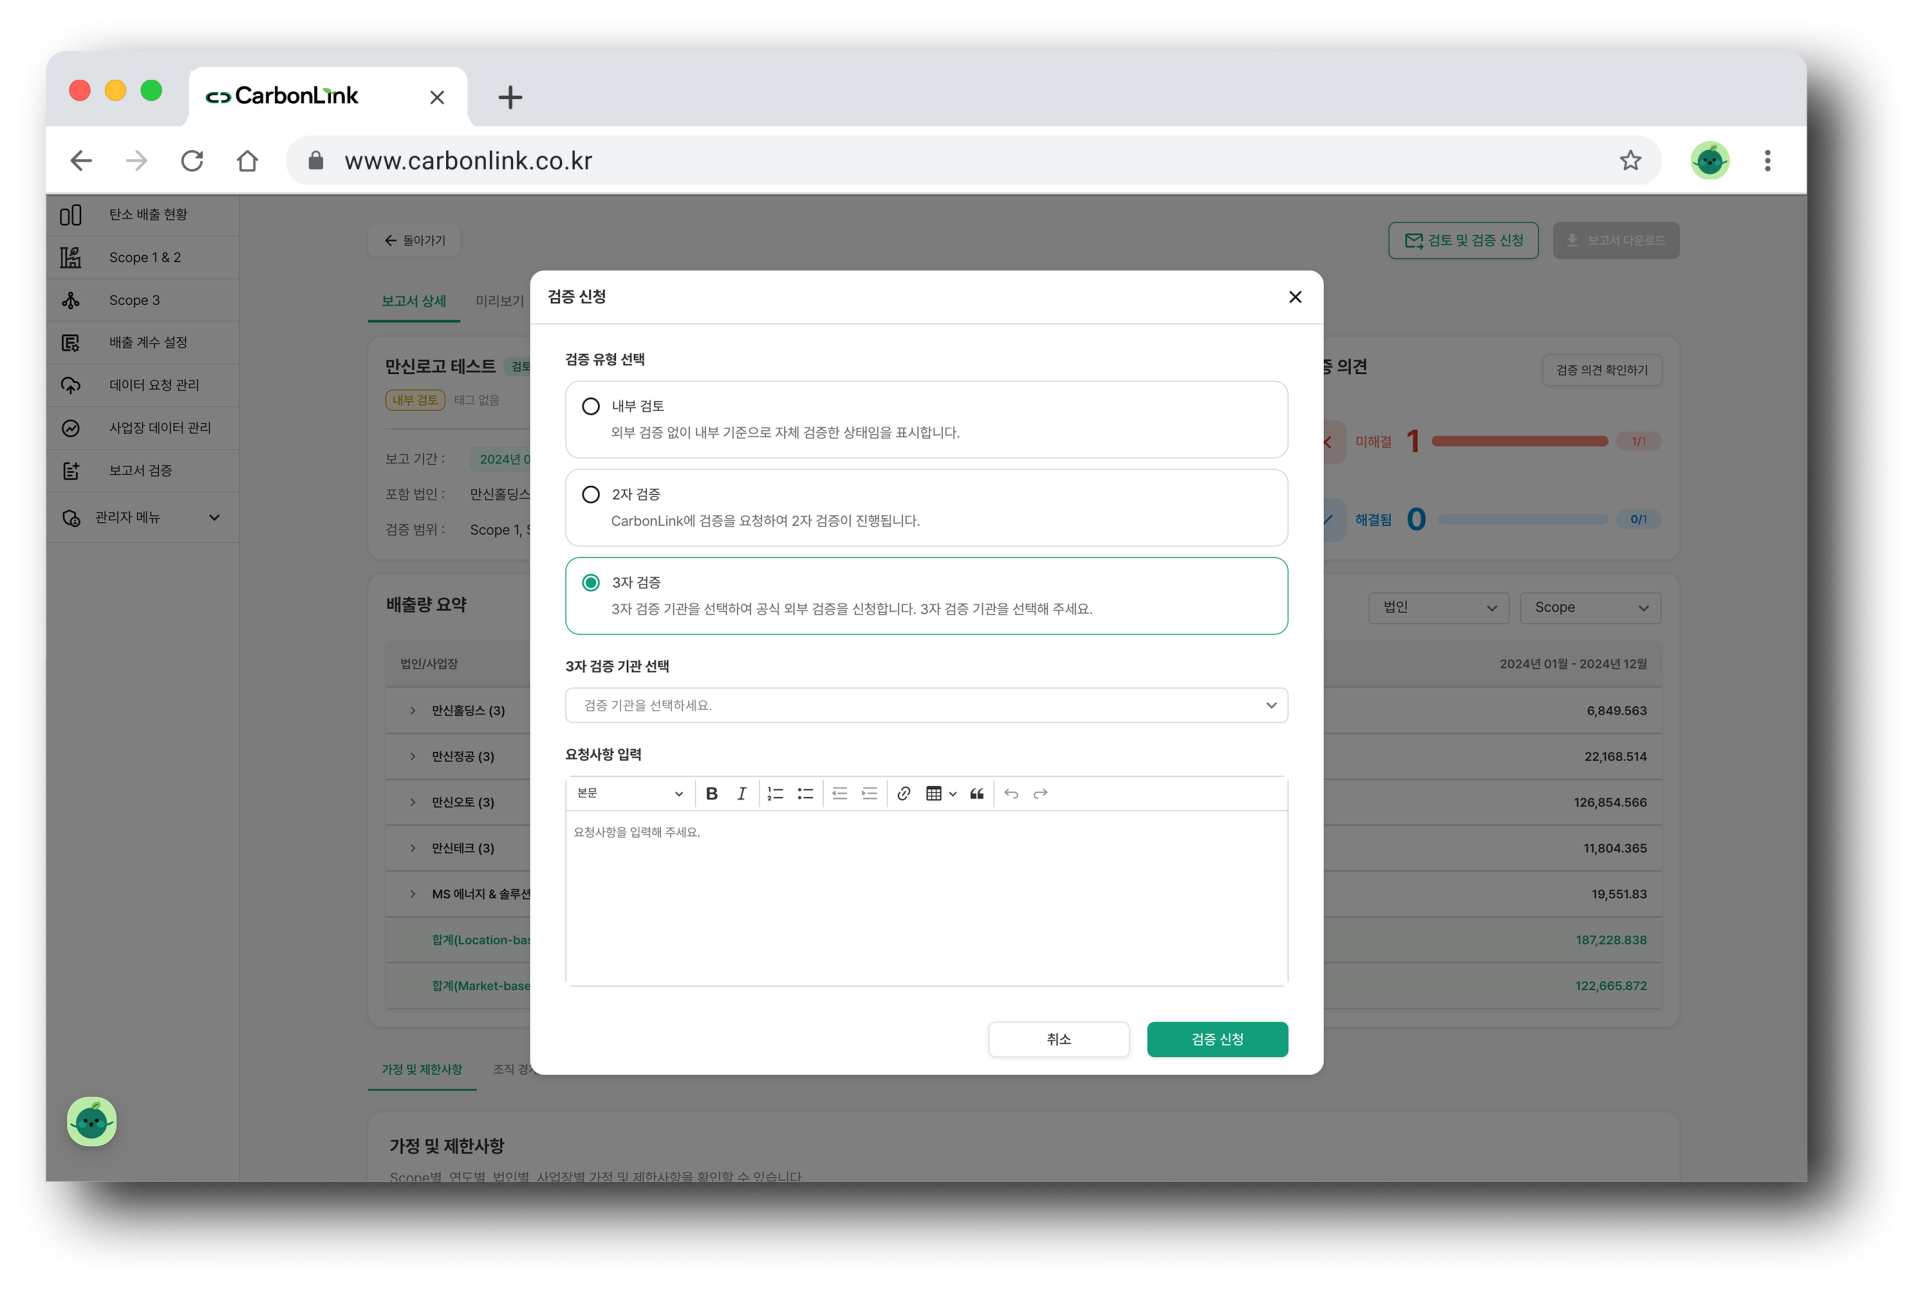Insert a numbered list in the editor

[775, 793]
